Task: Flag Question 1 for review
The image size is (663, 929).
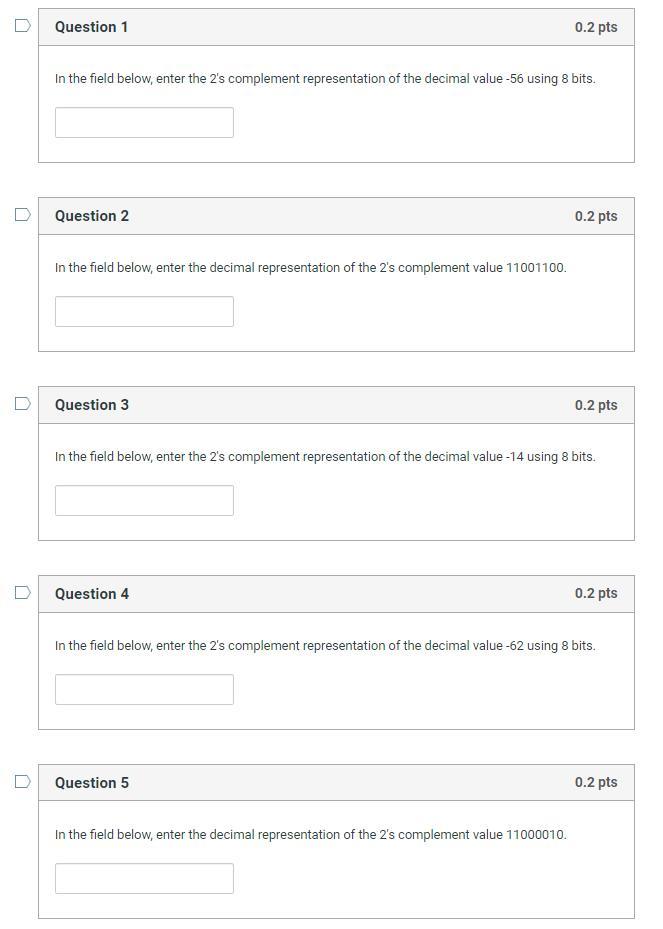Action: point(22,27)
